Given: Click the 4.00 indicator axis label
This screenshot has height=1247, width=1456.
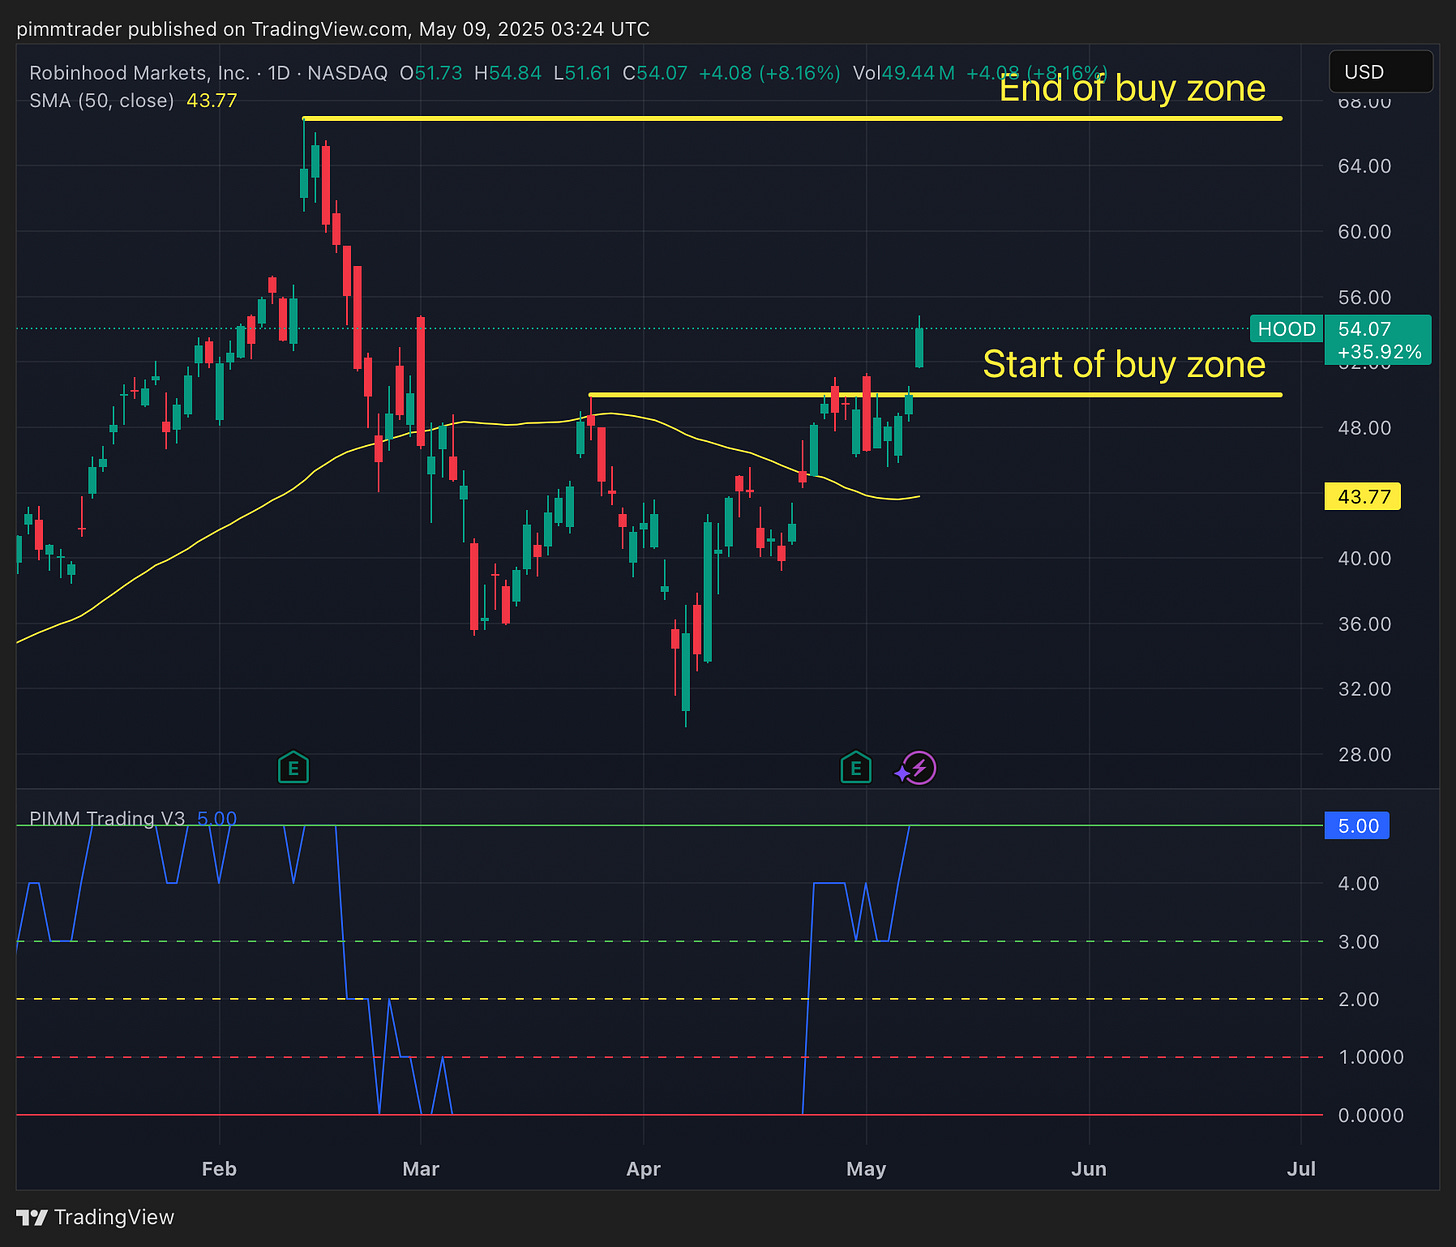Looking at the screenshot, I should click(1358, 883).
